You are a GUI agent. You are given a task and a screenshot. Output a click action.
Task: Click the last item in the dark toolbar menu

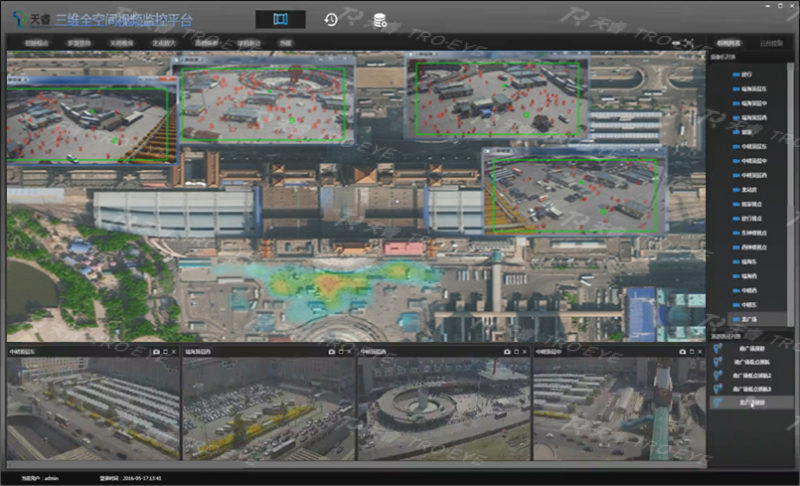point(287,44)
